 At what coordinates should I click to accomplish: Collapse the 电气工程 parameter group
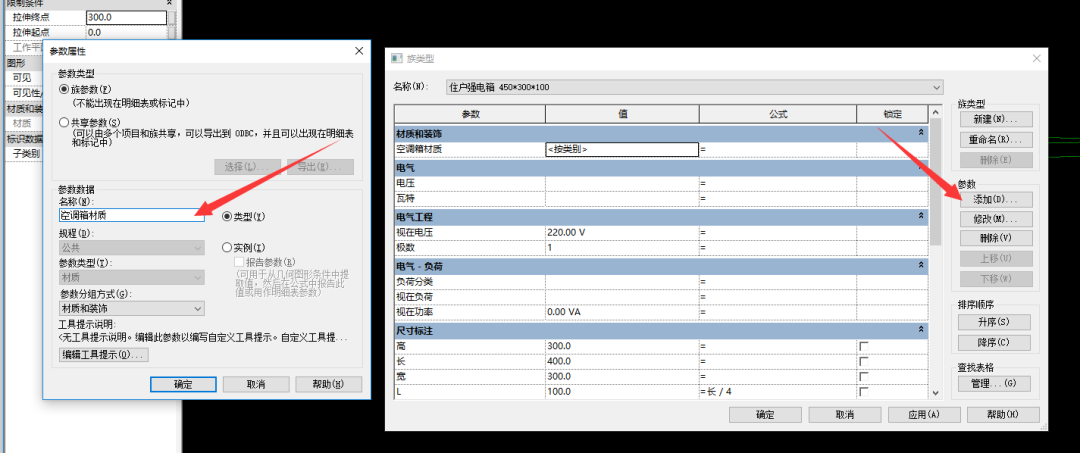922,216
